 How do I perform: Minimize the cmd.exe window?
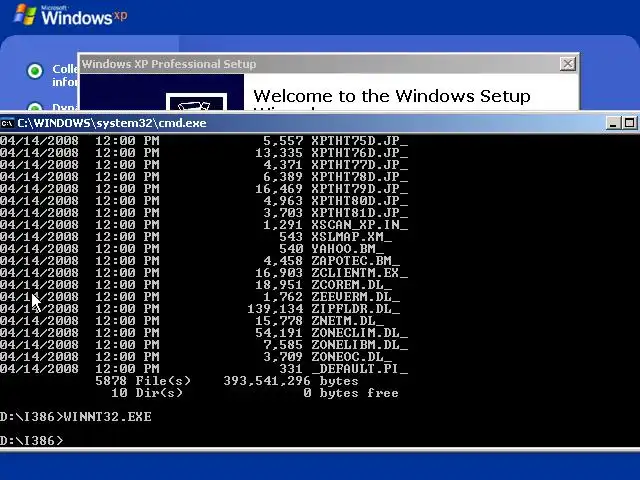[x=613, y=123]
